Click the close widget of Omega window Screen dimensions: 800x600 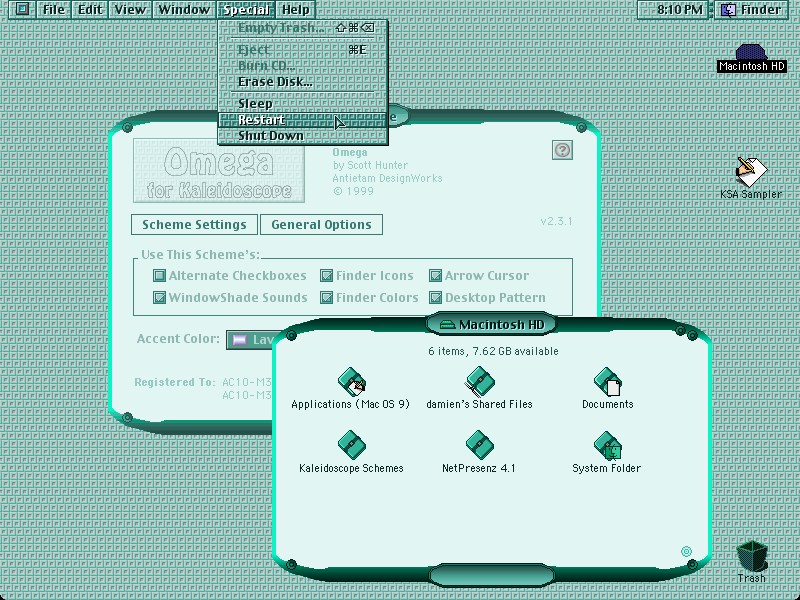tap(128, 127)
